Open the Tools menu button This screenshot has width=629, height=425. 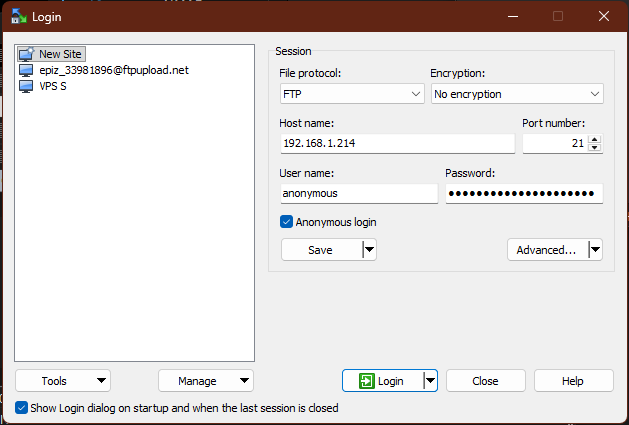click(63, 381)
